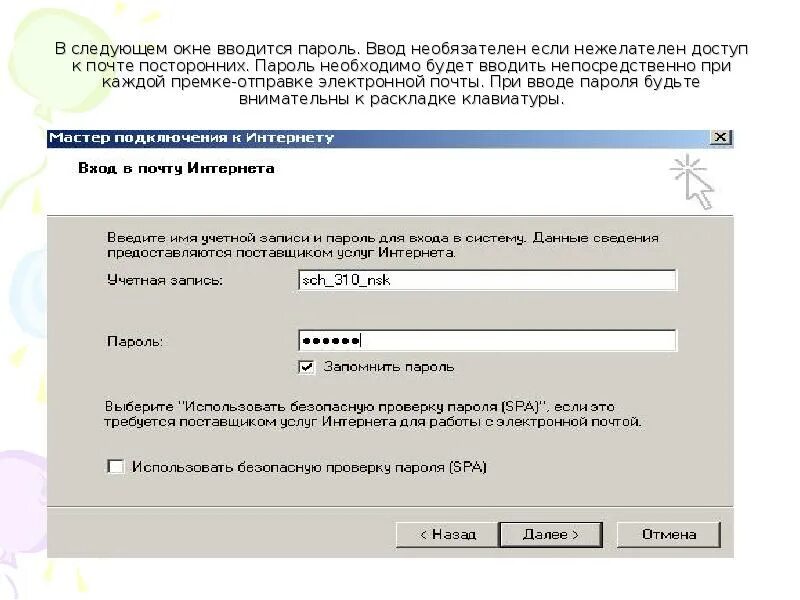Click inside the Пароль field
Screen dimensions: 800x600
pyautogui.click(x=487, y=340)
